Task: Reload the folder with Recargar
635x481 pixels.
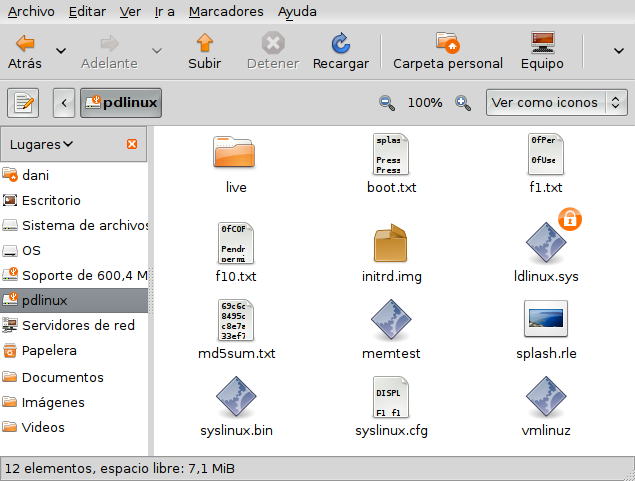Action: coord(340,51)
